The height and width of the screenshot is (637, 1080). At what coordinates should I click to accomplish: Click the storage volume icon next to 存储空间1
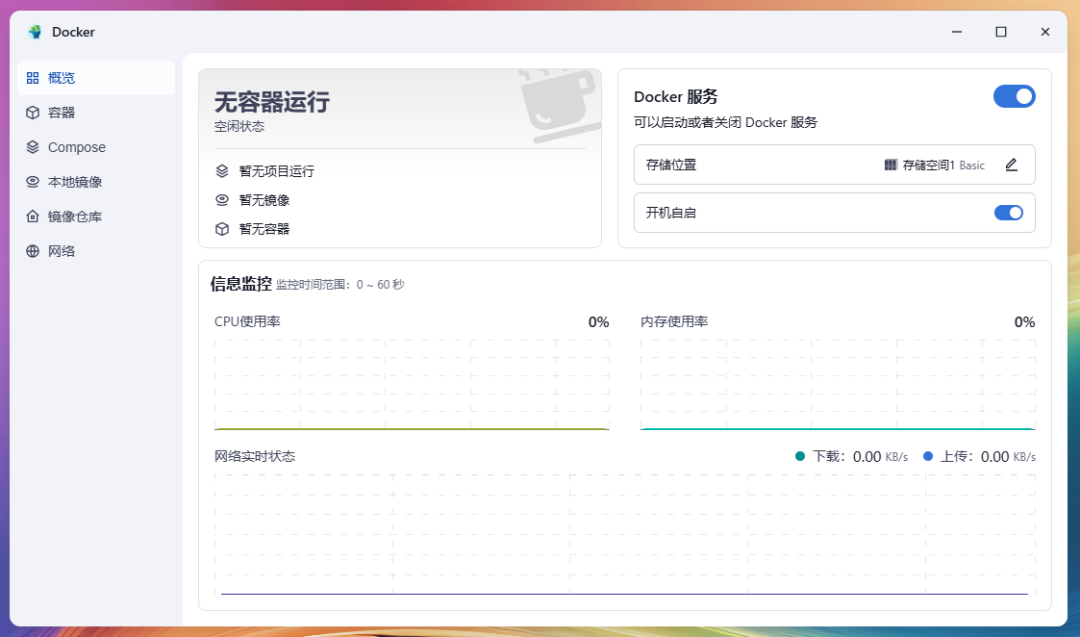pyautogui.click(x=891, y=165)
